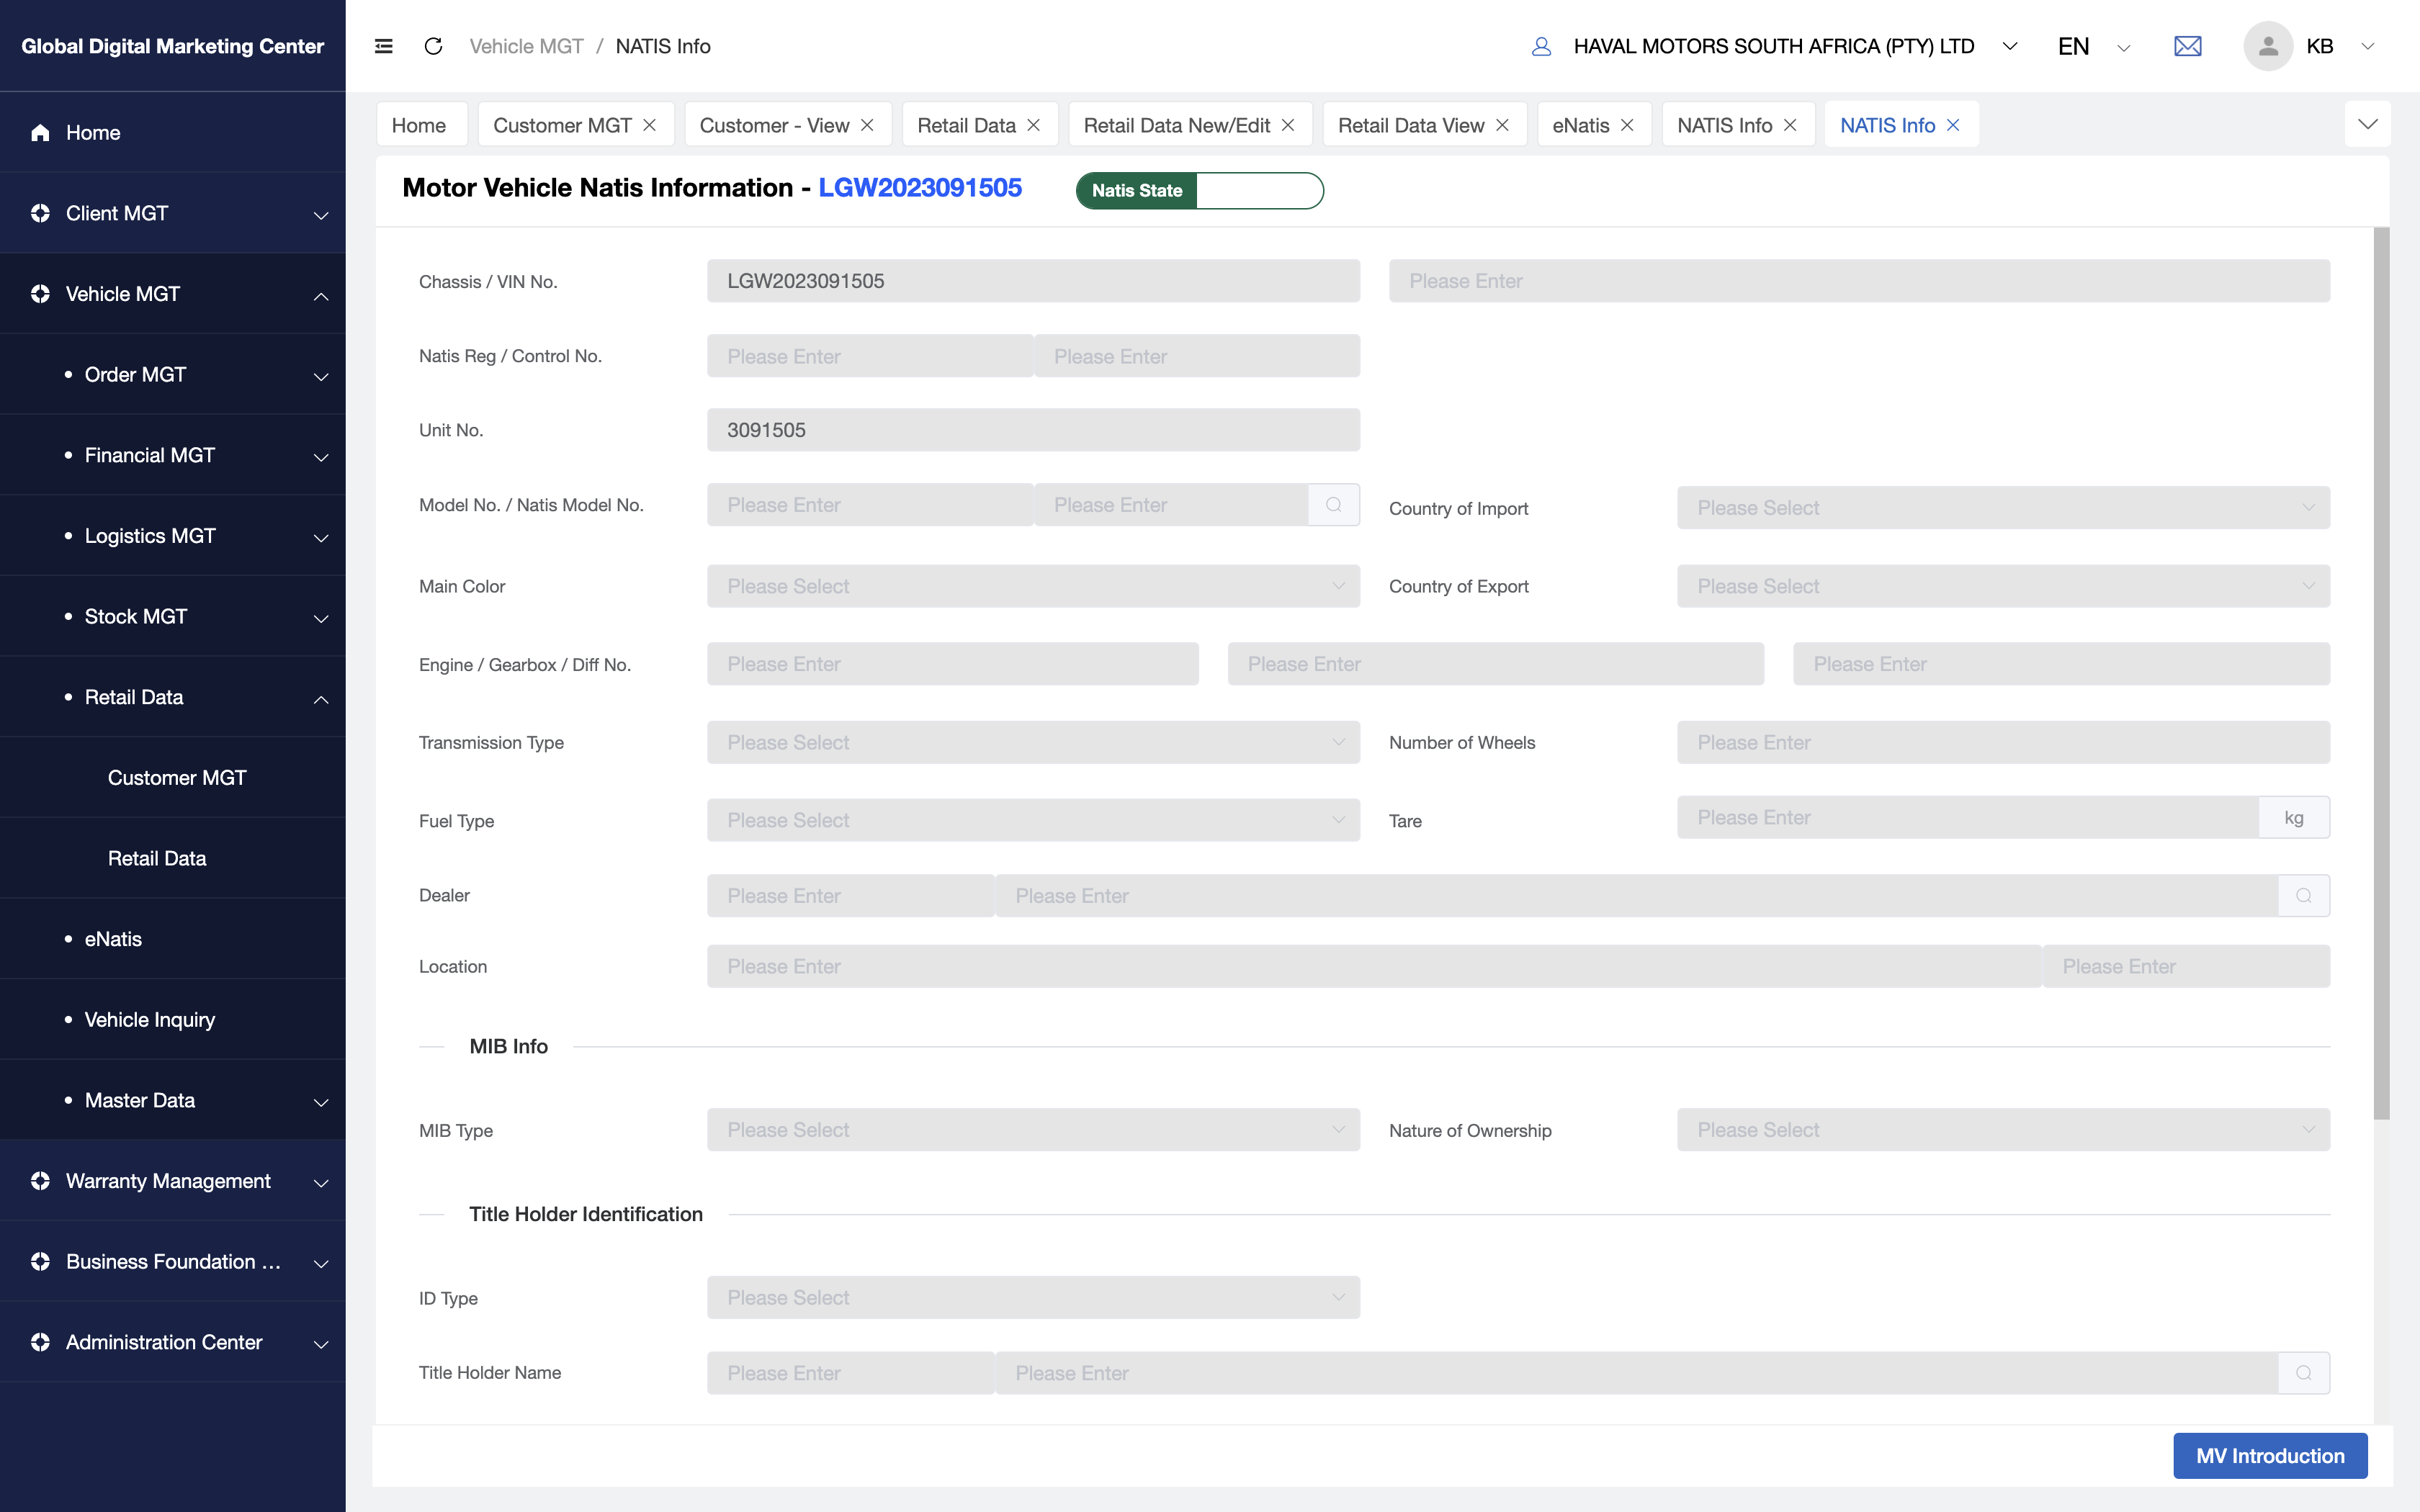The image size is (2420, 1512).
Task: Click Client MGT sidebar icon
Action: (x=40, y=213)
